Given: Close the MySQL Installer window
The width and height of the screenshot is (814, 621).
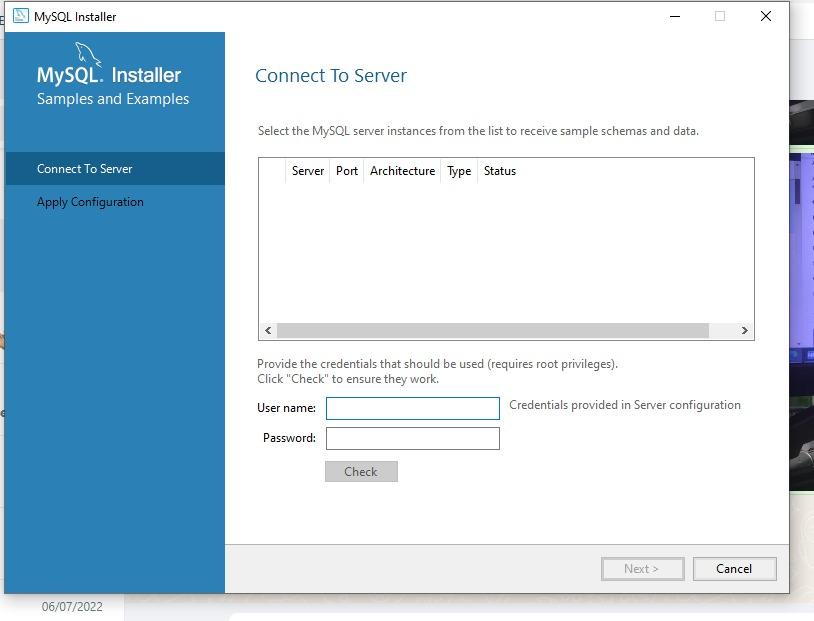Looking at the screenshot, I should [766, 16].
